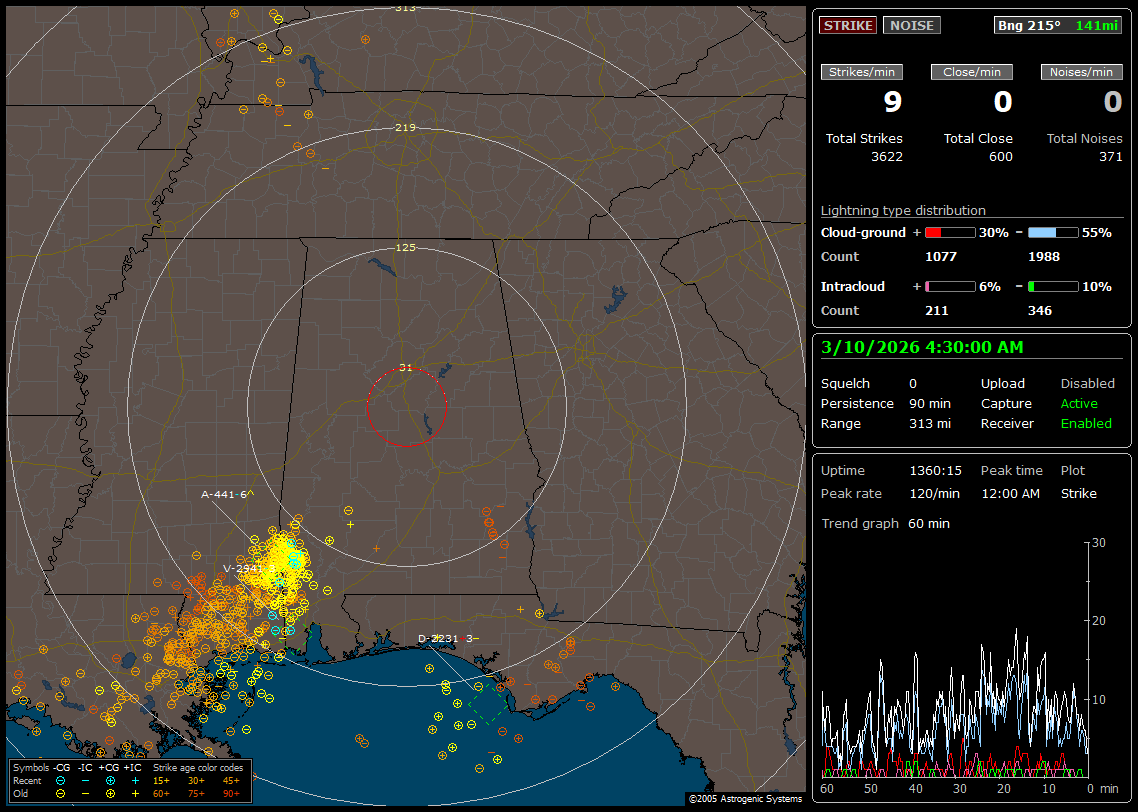Toggle the NOISE indicator

click(x=911, y=26)
